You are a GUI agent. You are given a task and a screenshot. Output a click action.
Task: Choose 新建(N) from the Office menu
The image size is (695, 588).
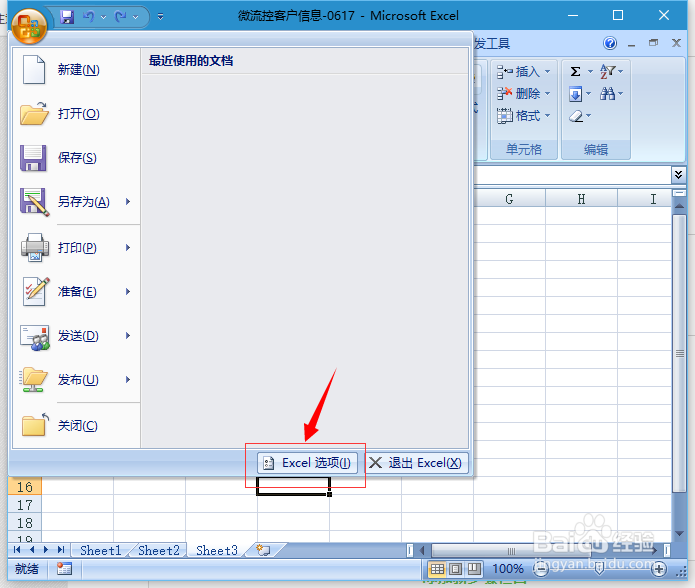click(76, 70)
